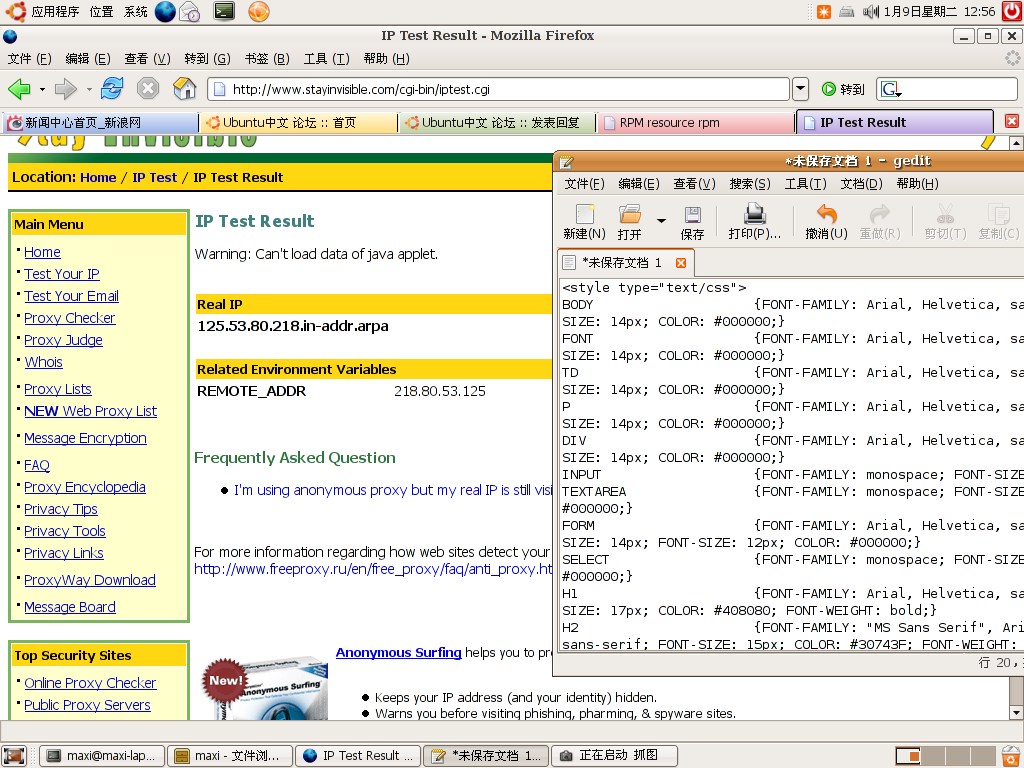Switch to the maxi - 文件浏 taskbar button
This screenshot has height=768, width=1024.
click(230, 756)
